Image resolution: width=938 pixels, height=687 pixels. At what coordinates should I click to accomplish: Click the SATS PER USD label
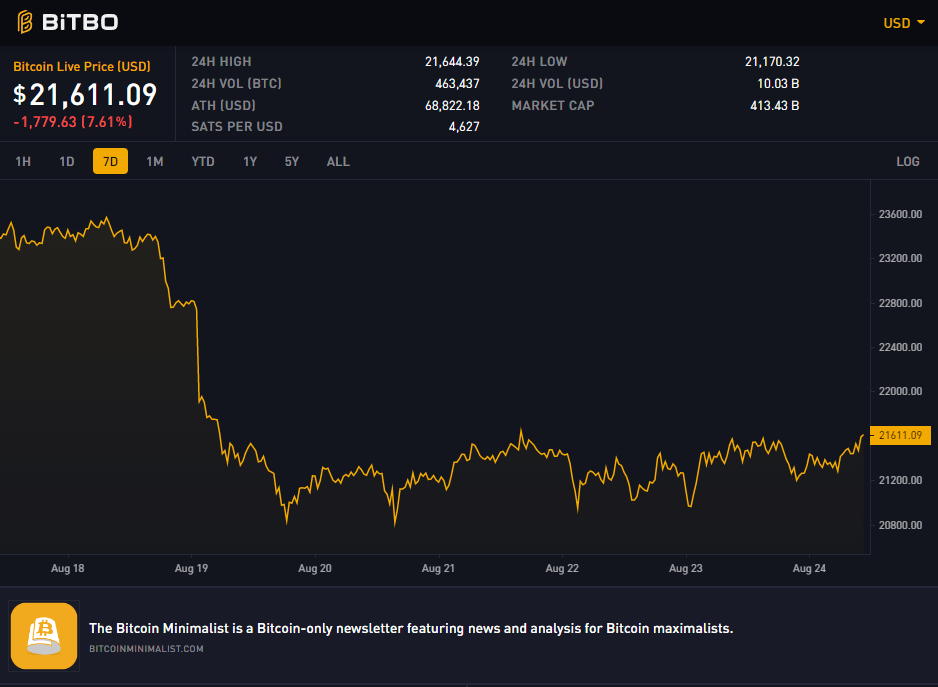(x=237, y=127)
